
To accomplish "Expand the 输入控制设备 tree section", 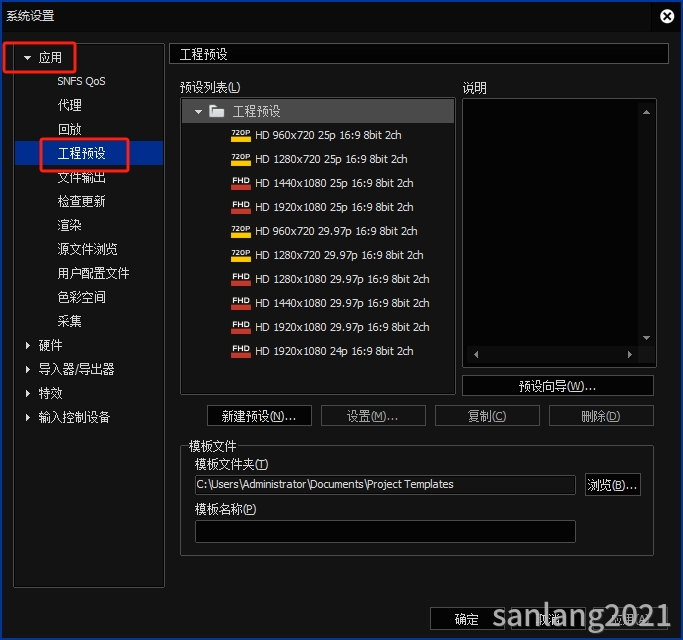I will point(28,417).
